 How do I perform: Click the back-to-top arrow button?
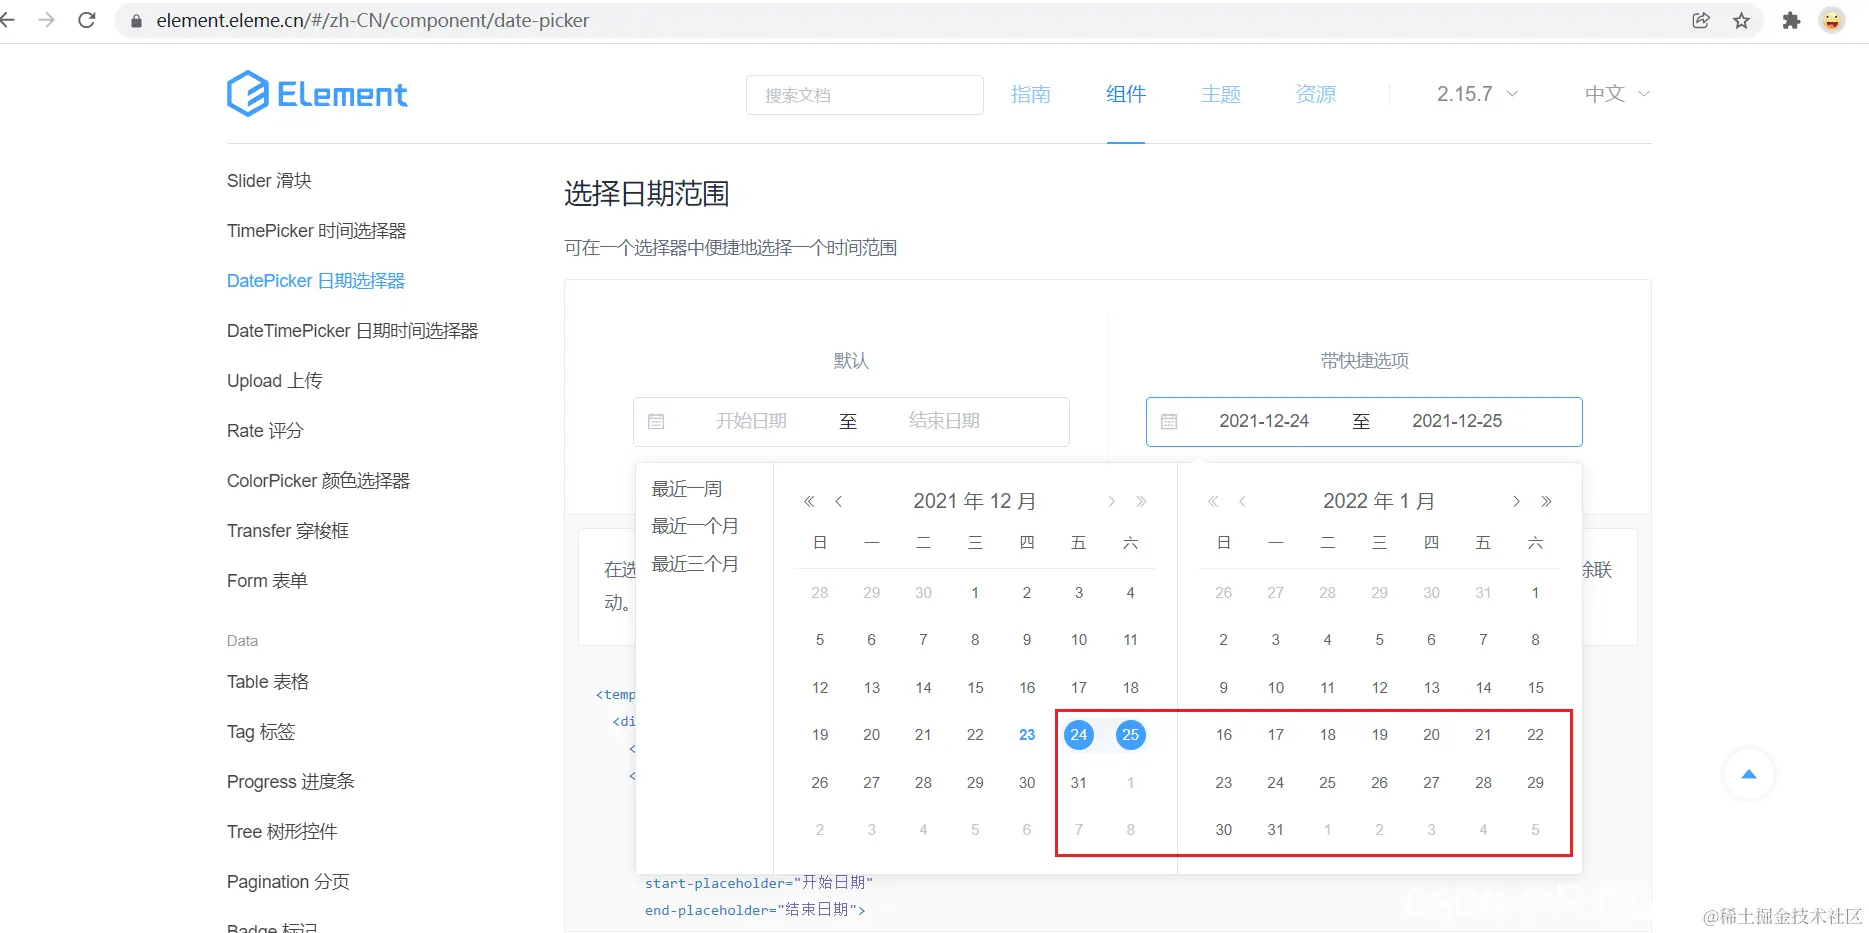point(1749,774)
